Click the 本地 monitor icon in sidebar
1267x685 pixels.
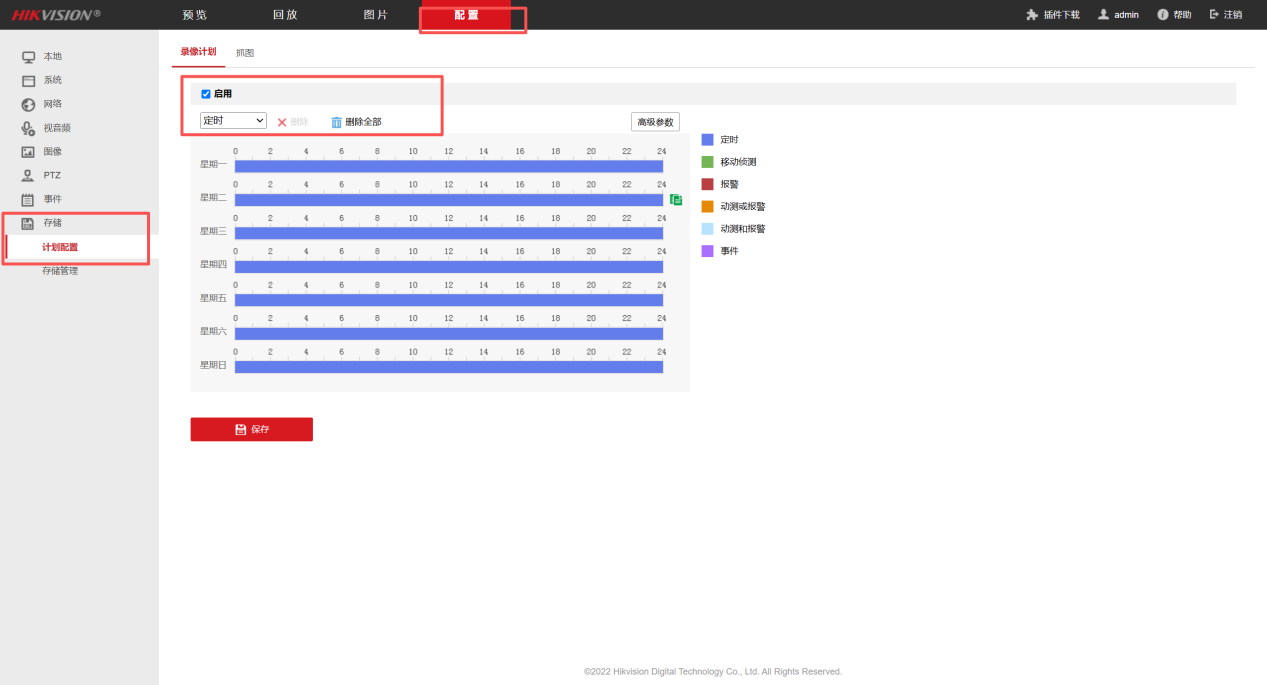coord(29,57)
